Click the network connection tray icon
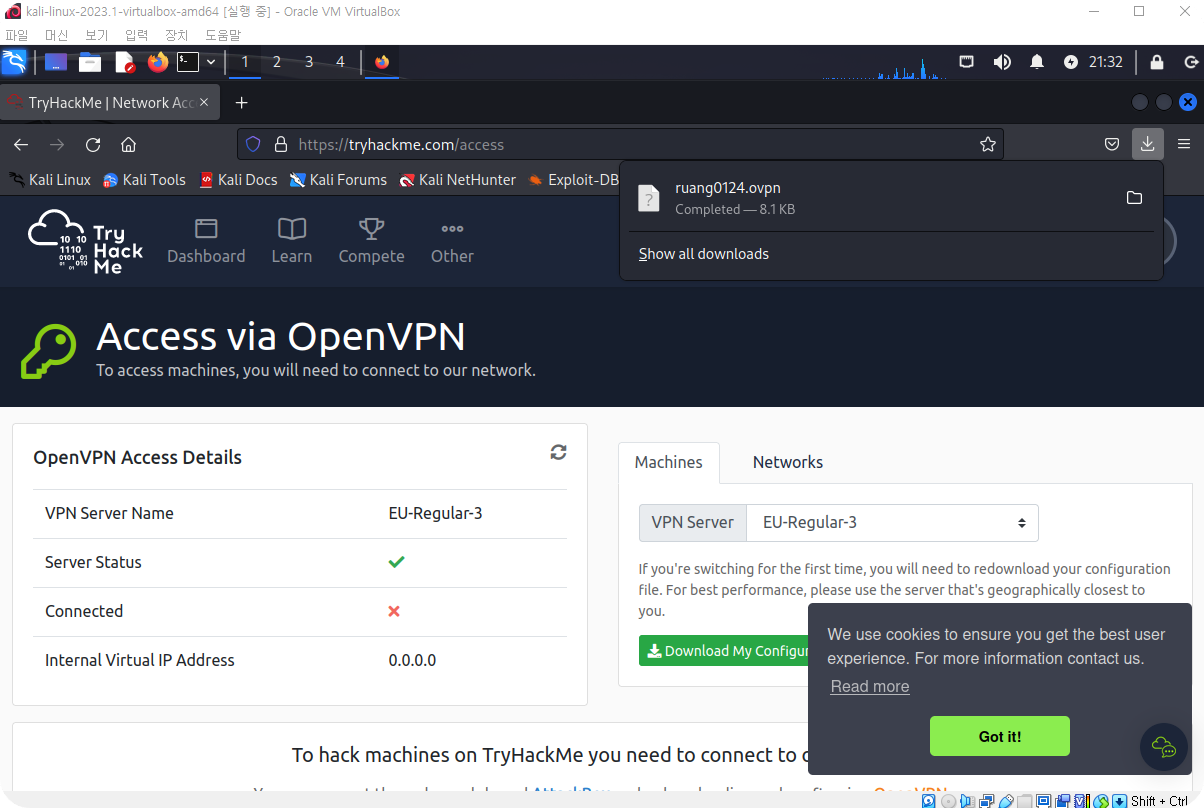This screenshot has height=808, width=1204. tap(967, 62)
